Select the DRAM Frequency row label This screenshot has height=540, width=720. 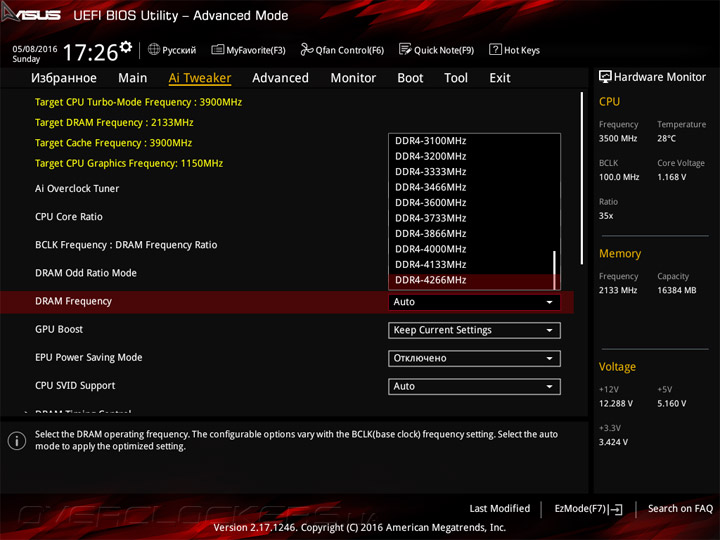73,301
